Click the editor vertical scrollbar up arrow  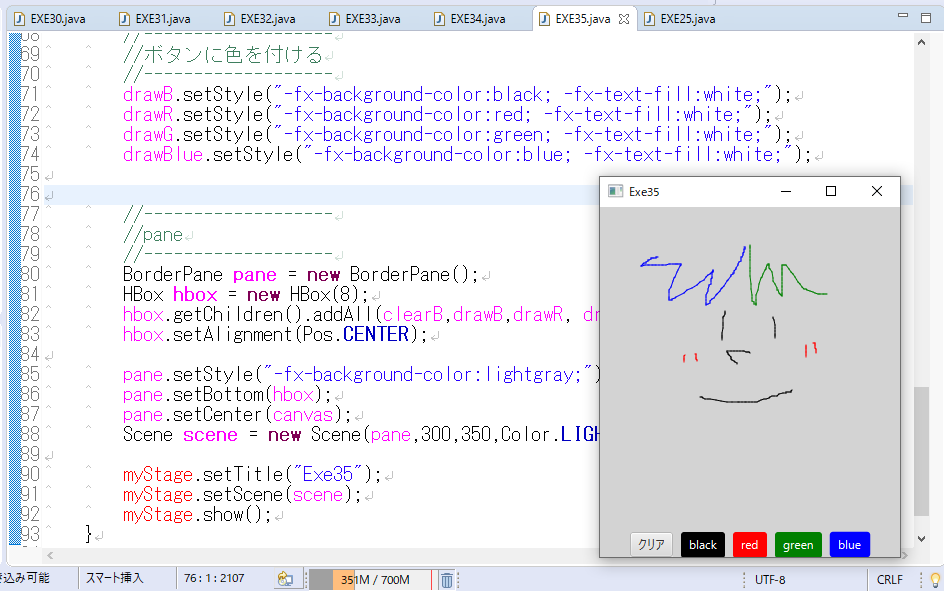click(x=921, y=42)
